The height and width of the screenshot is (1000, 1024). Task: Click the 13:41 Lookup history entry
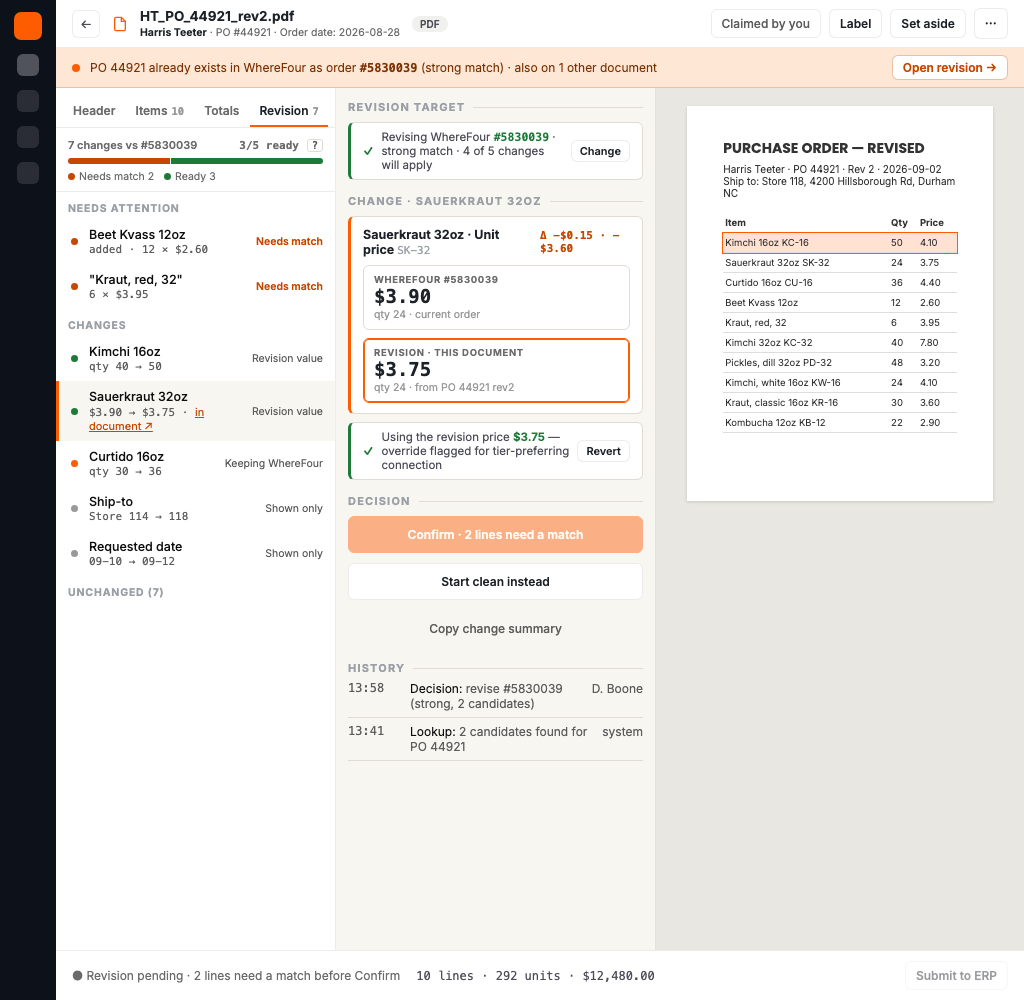495,739
